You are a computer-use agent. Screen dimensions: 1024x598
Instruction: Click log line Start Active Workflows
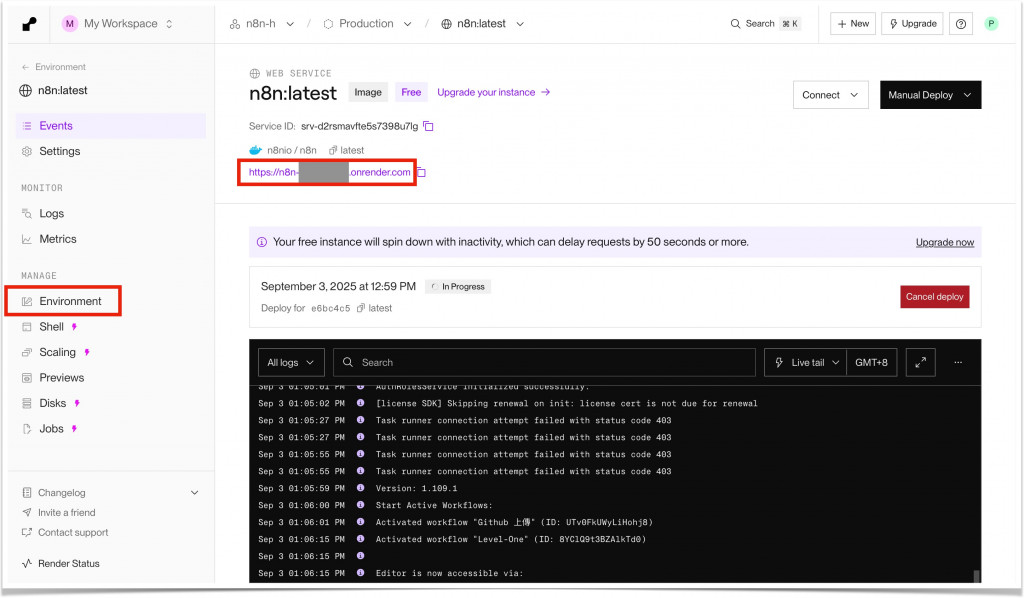click(x=434, y=505)
